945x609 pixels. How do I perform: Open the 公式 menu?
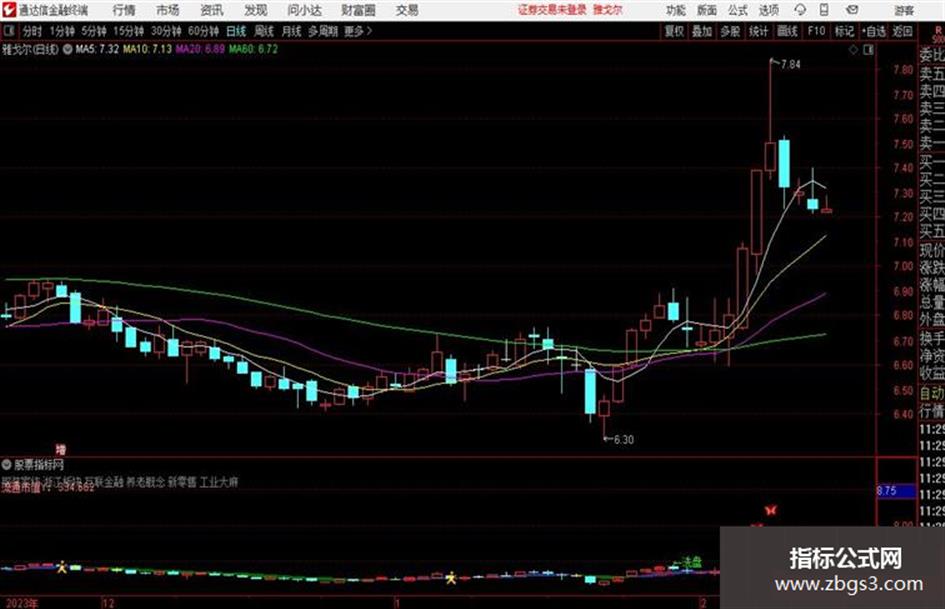click(737, 10)
